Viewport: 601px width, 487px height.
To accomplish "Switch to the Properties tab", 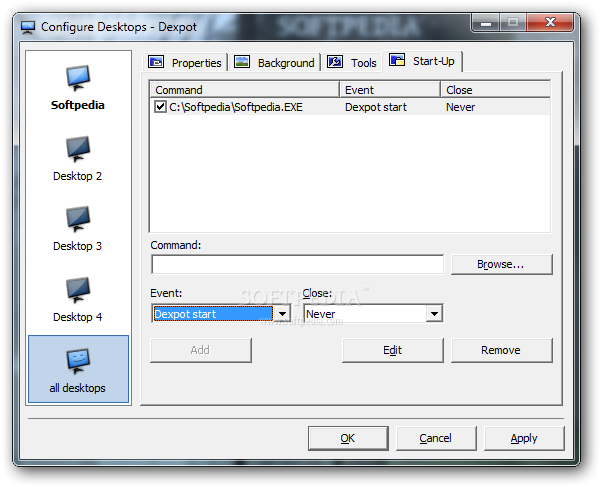I will [x=186, y=62].
